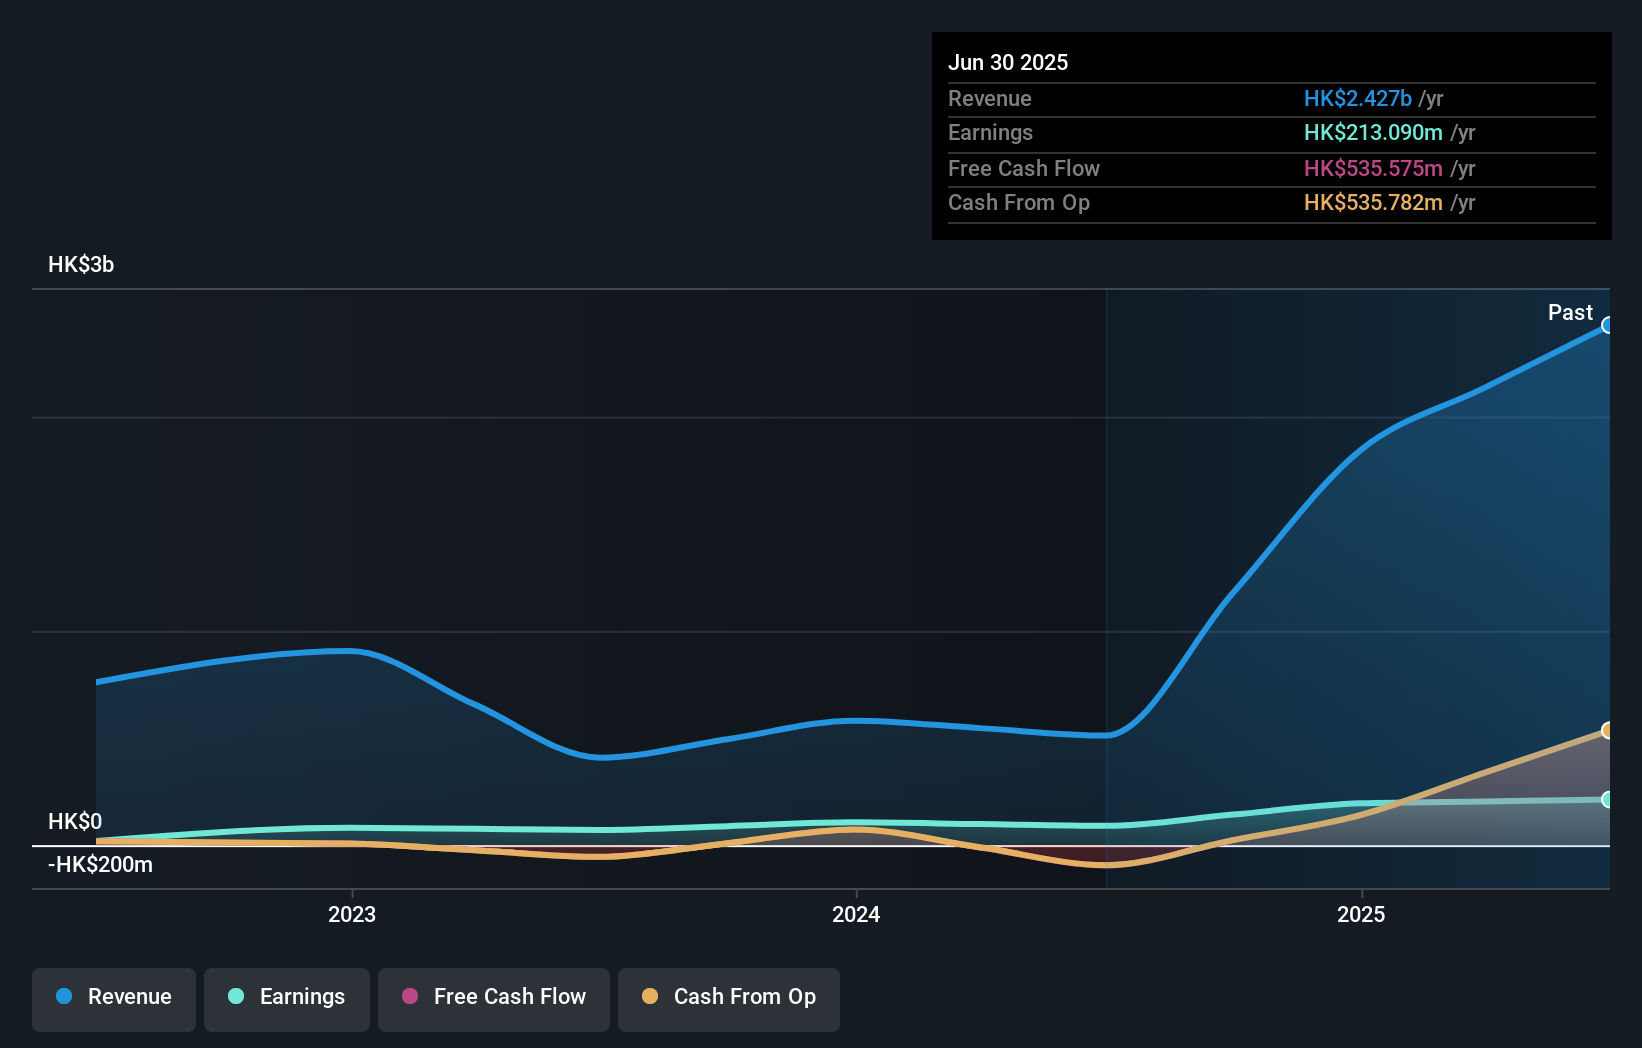Click the Earnings line endpoint marker

[x=1607, y=799]
